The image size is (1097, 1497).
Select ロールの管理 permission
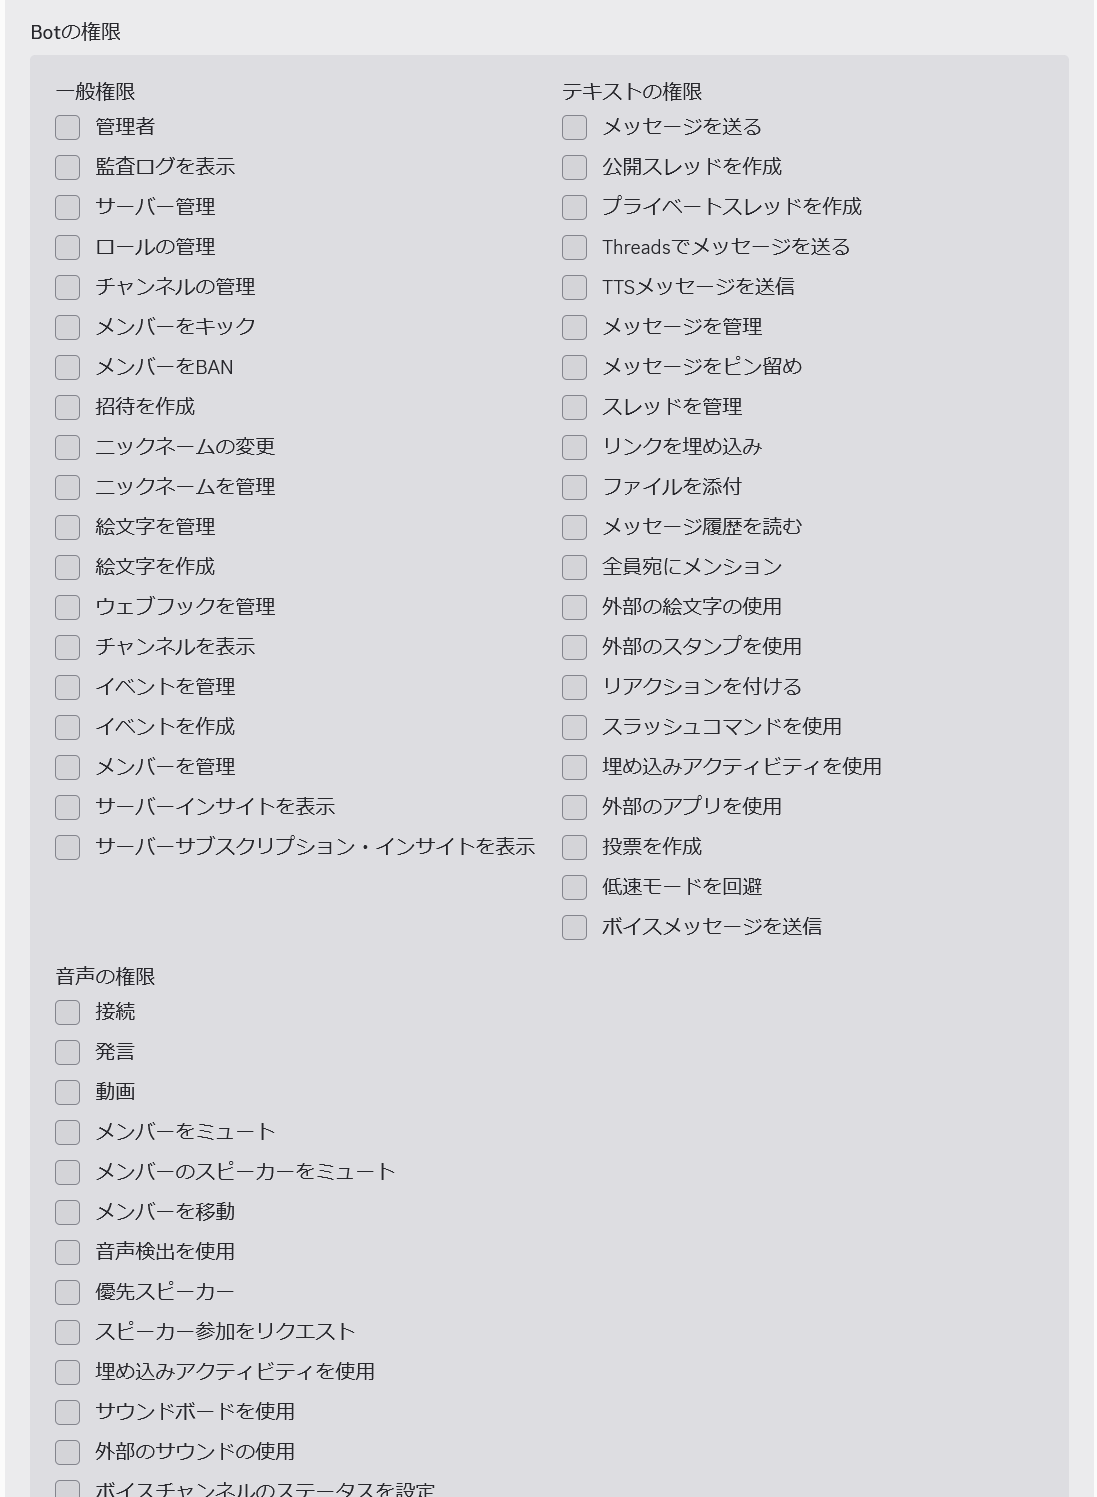coord(67,247)
